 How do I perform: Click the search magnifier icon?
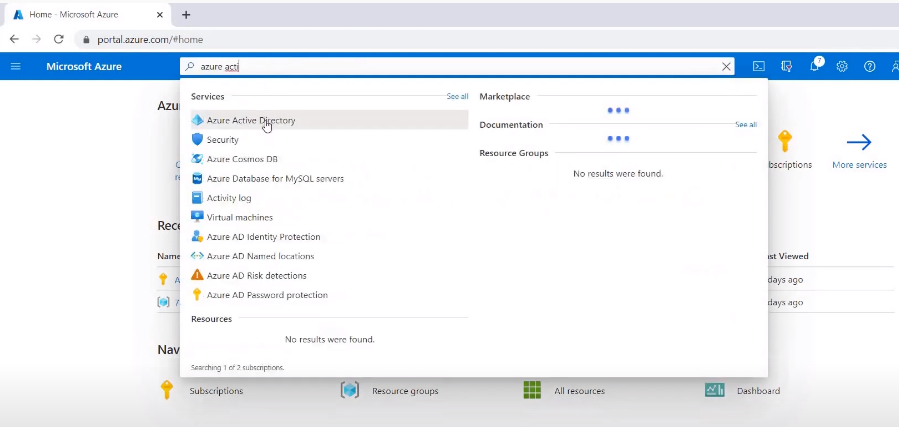[190, 66]
